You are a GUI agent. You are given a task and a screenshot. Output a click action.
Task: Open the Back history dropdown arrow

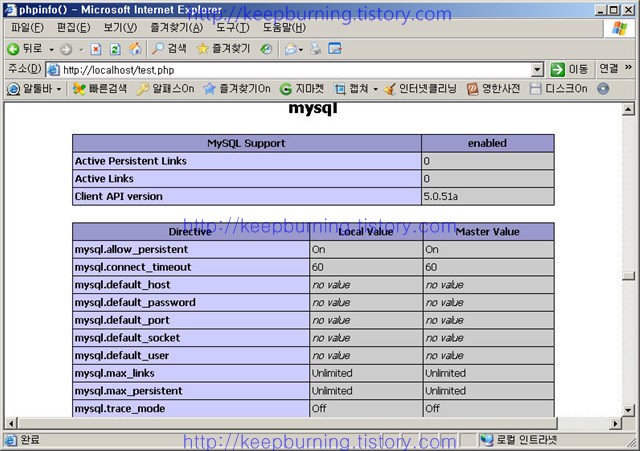[x=51, y=50]
